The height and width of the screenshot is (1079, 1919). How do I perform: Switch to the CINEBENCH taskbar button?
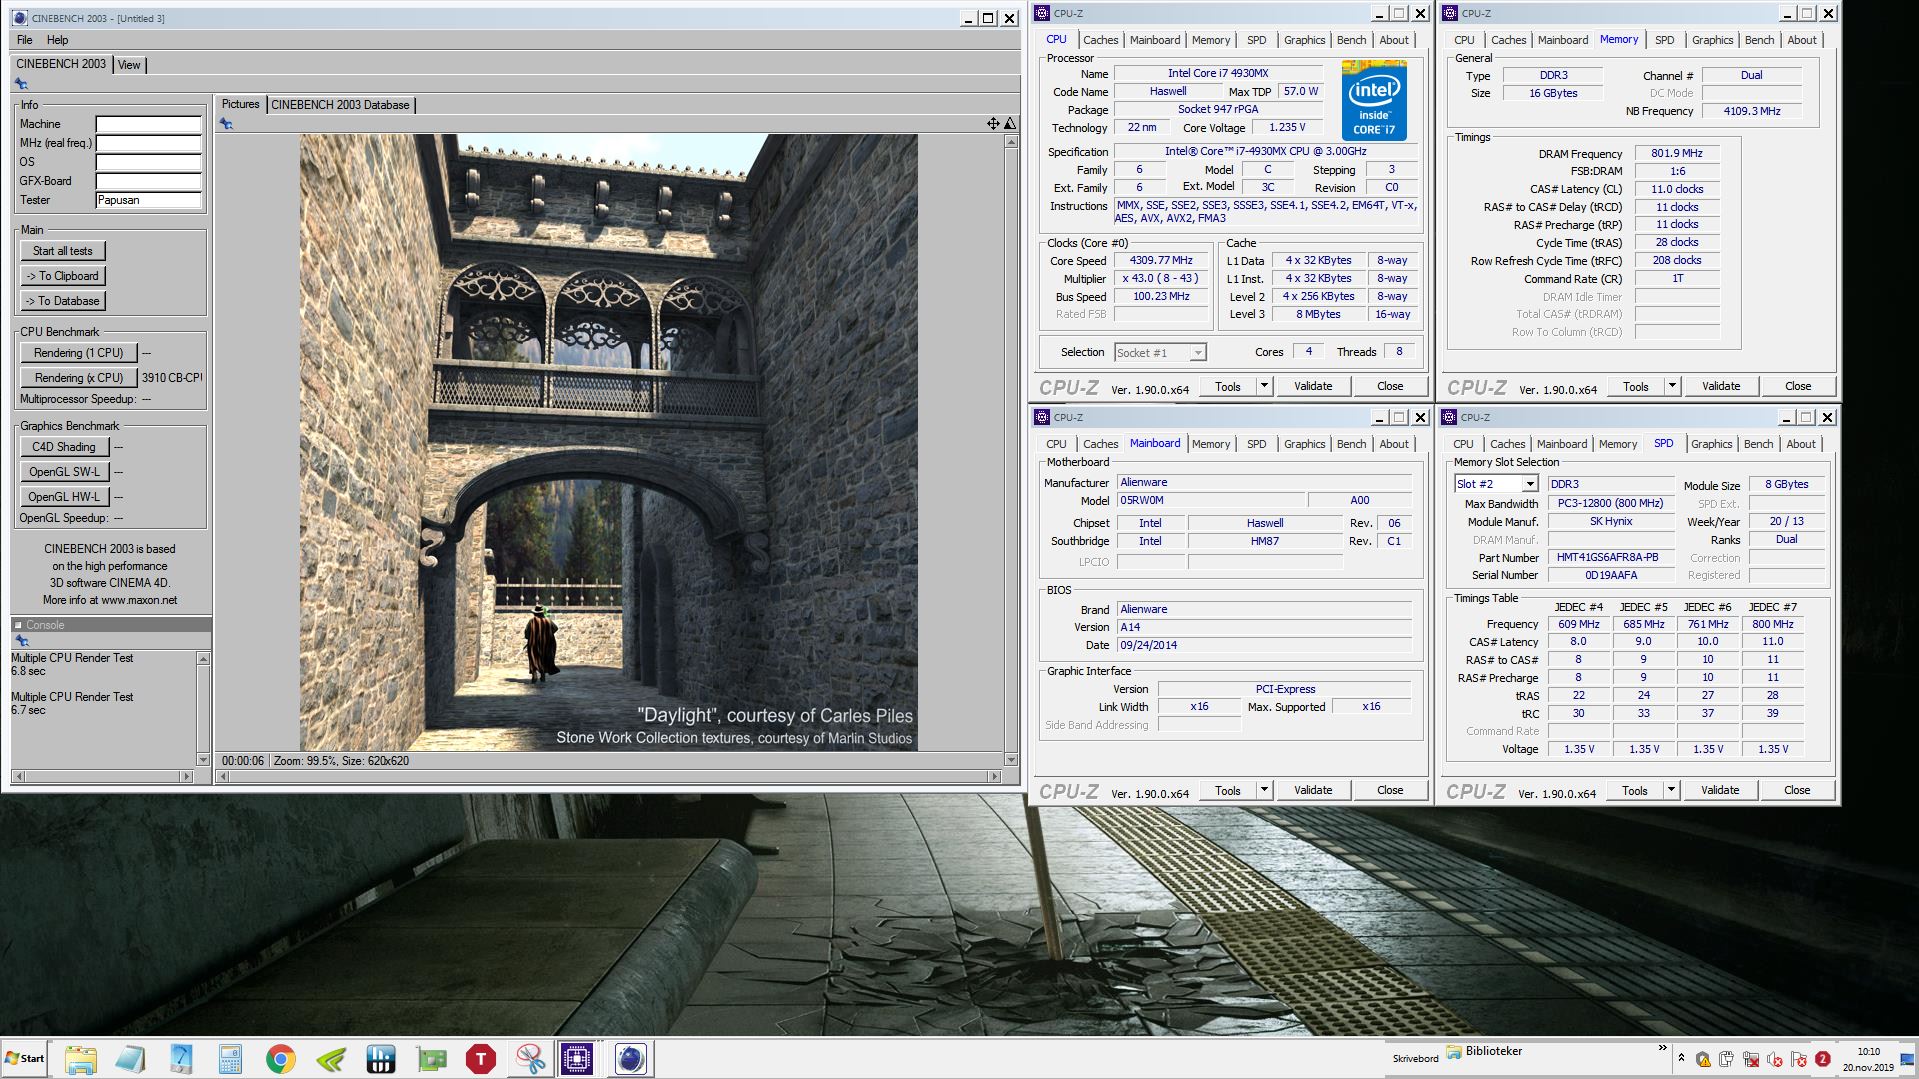631,1059
